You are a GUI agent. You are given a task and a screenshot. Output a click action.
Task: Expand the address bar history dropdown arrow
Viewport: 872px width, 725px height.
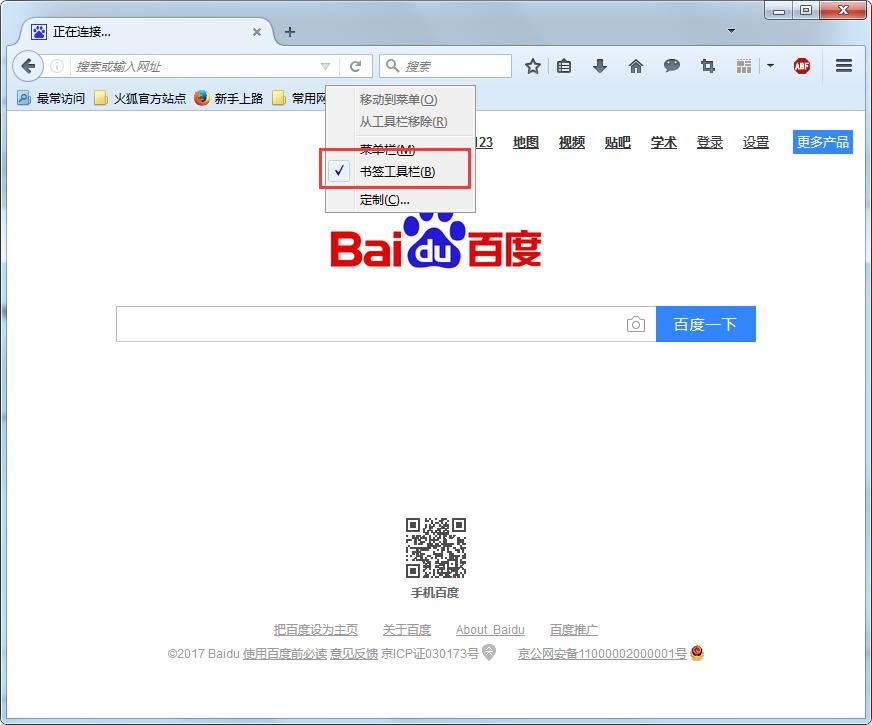pos(325,66)
